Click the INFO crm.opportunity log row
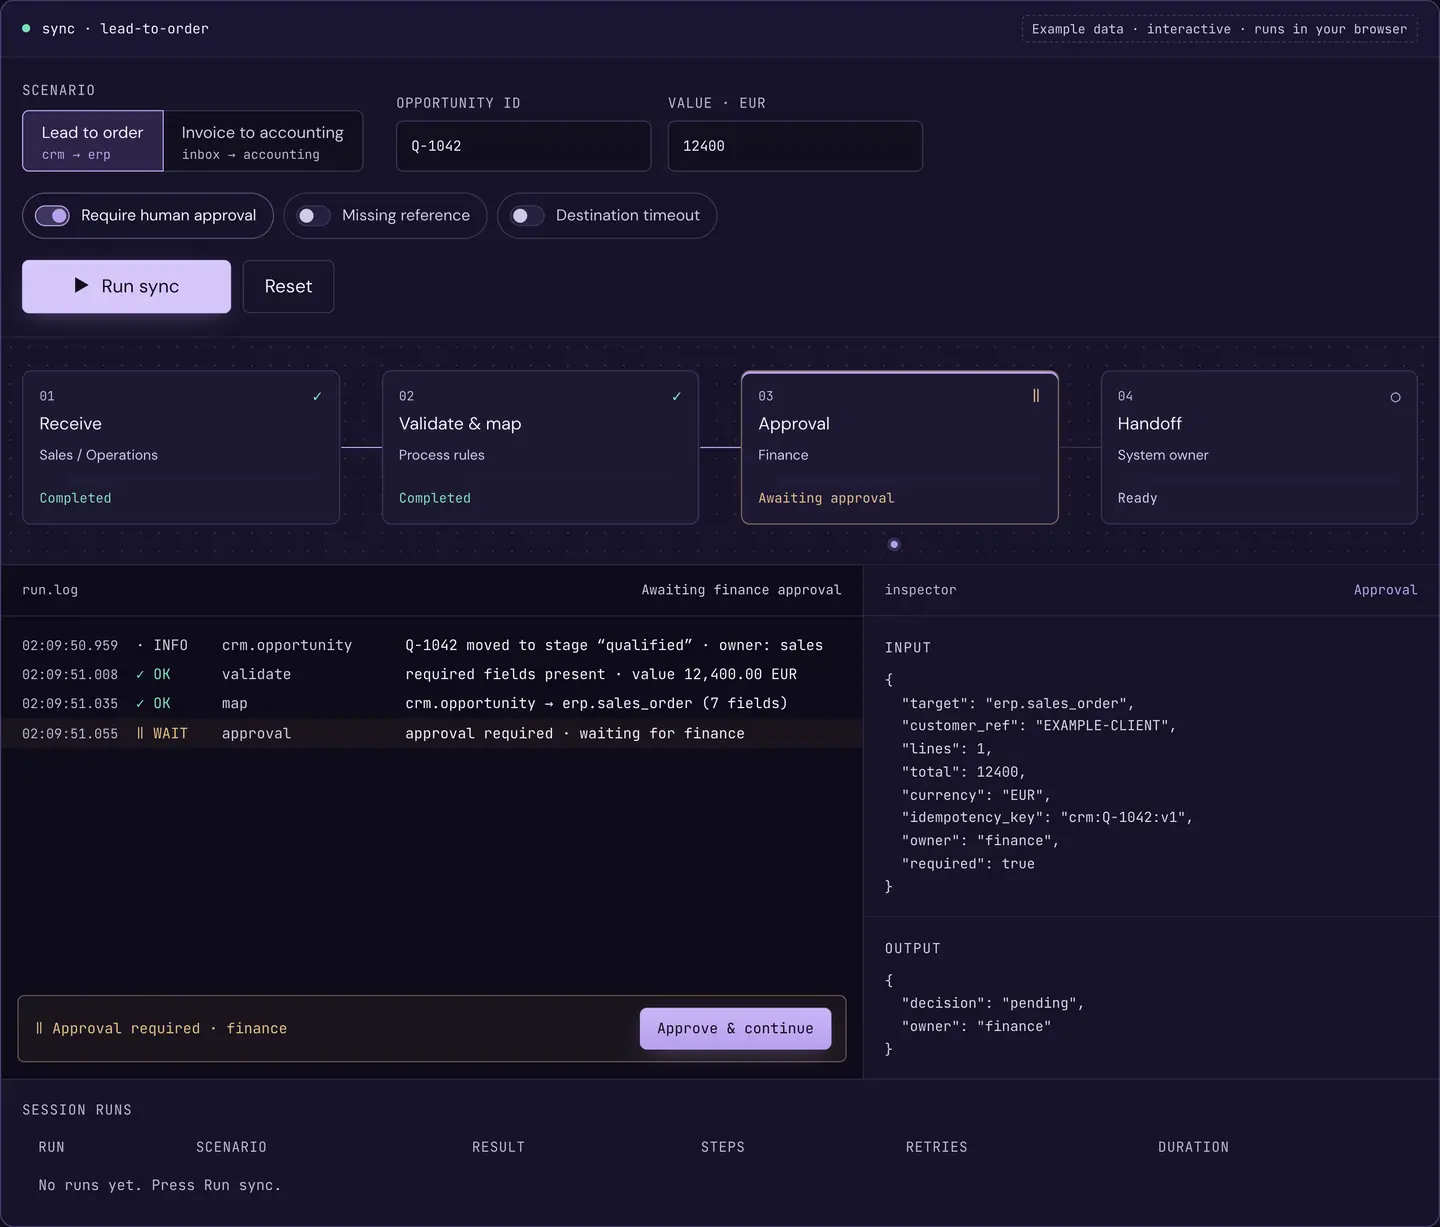The image size is (1440, 1227). coord(431,646)
